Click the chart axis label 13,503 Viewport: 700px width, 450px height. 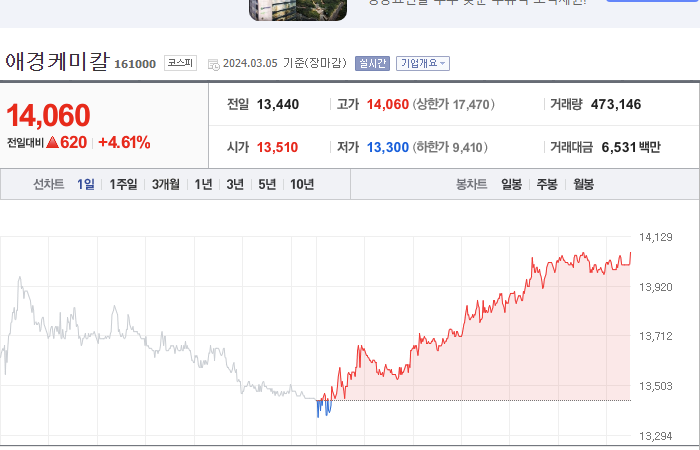tap(655, 386)
